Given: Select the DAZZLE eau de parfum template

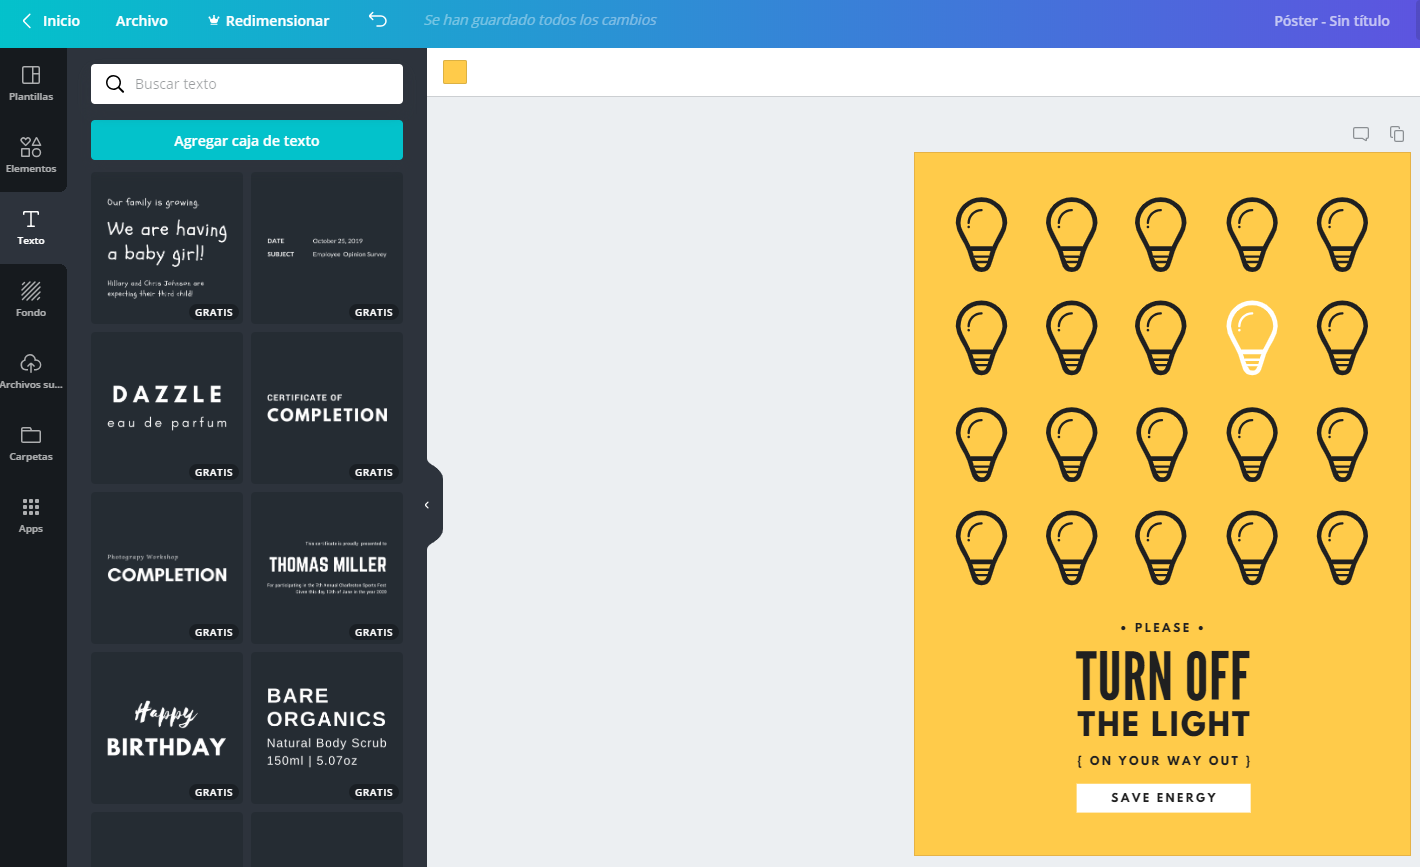Looking at the screenshot, I should point(167,408).
